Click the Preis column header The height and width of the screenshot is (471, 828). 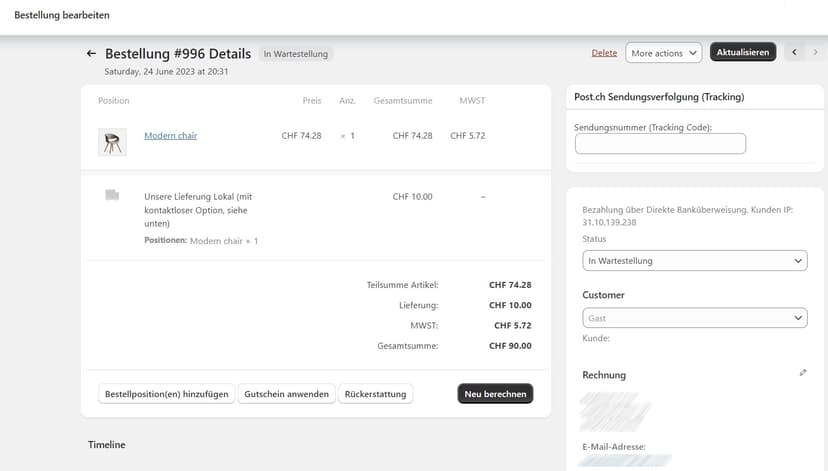point(312,100)
